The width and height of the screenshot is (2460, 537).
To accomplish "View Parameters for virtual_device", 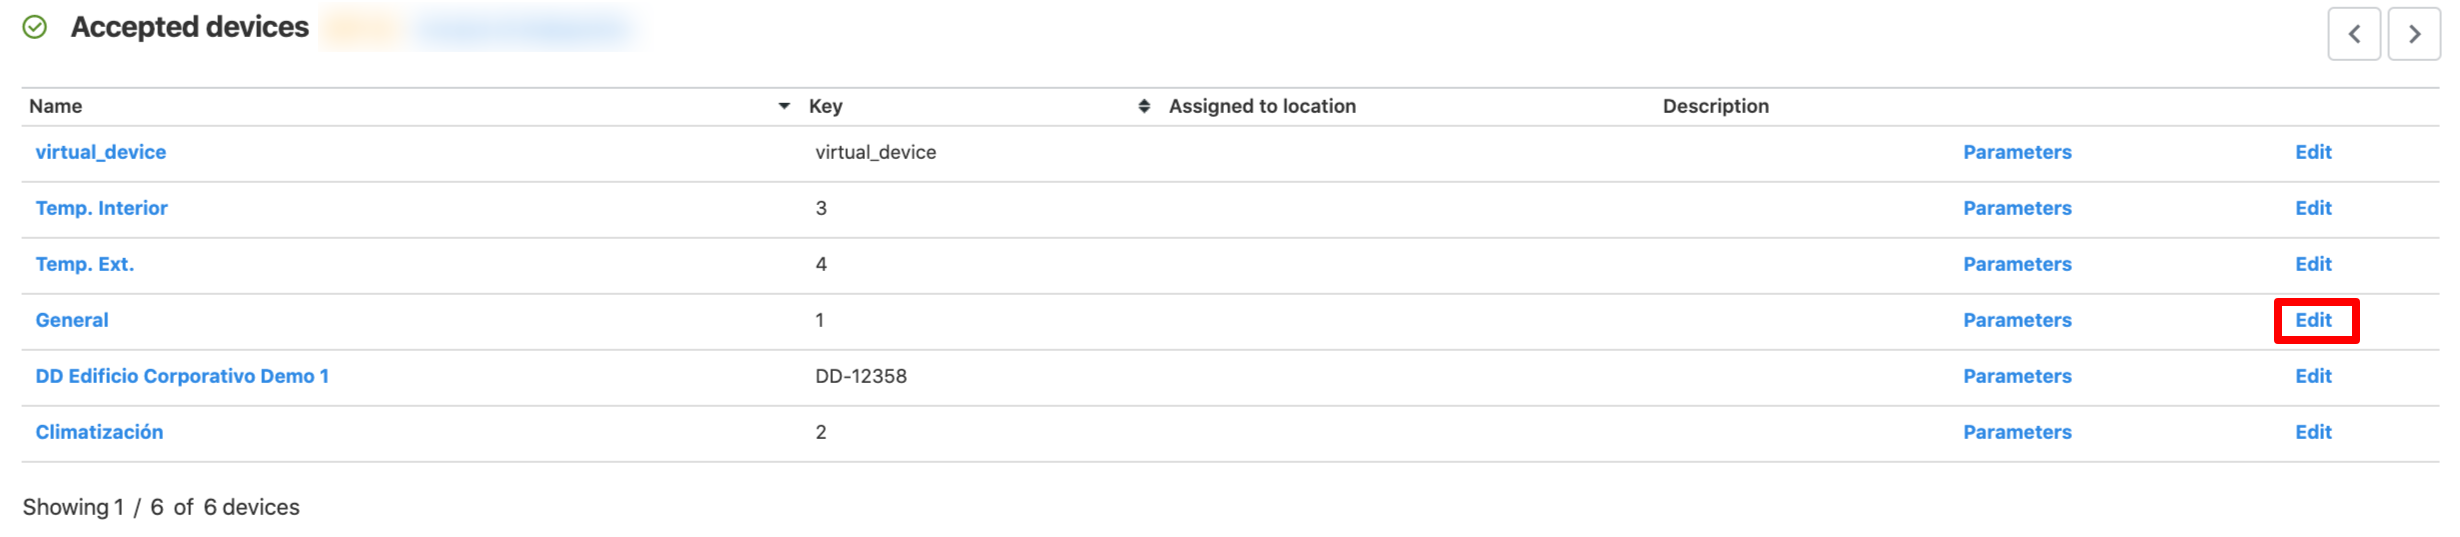I will (2017, 152).
